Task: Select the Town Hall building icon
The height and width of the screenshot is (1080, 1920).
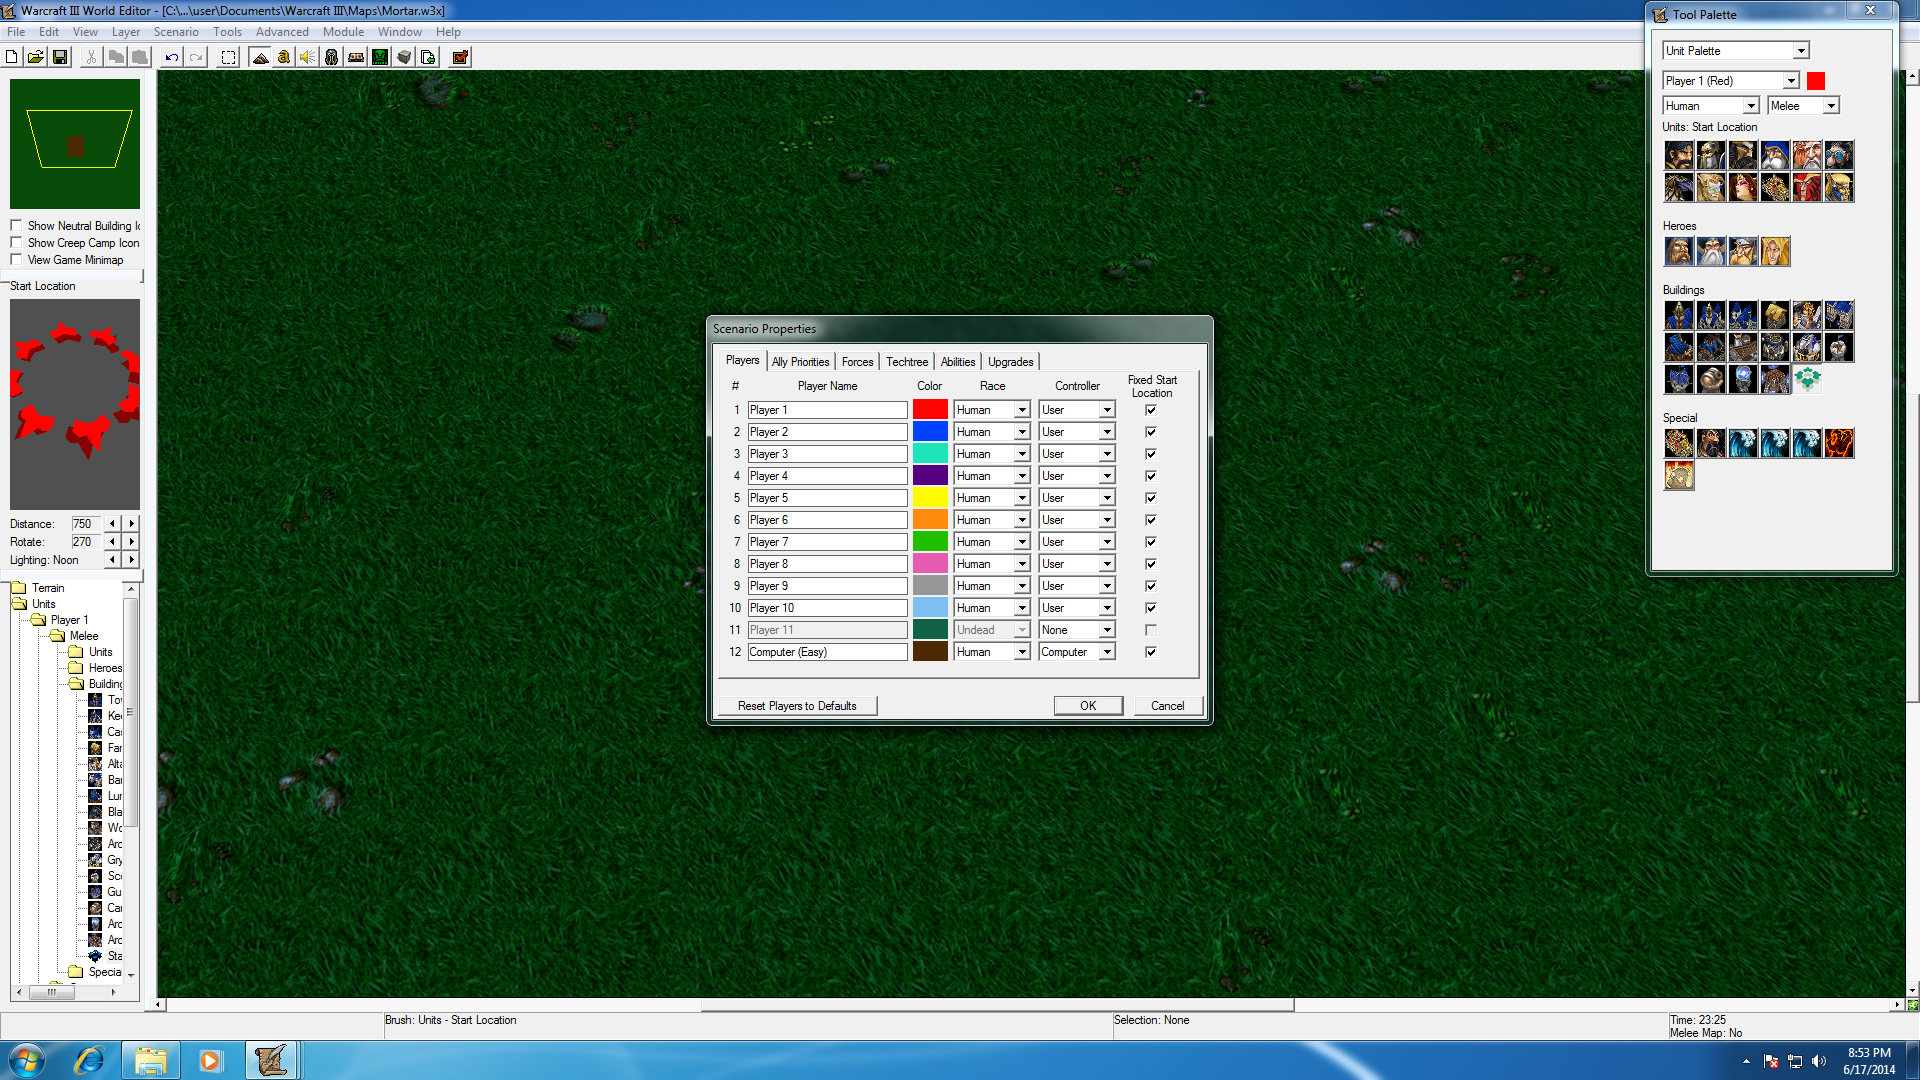Action: click(1679, 315)
